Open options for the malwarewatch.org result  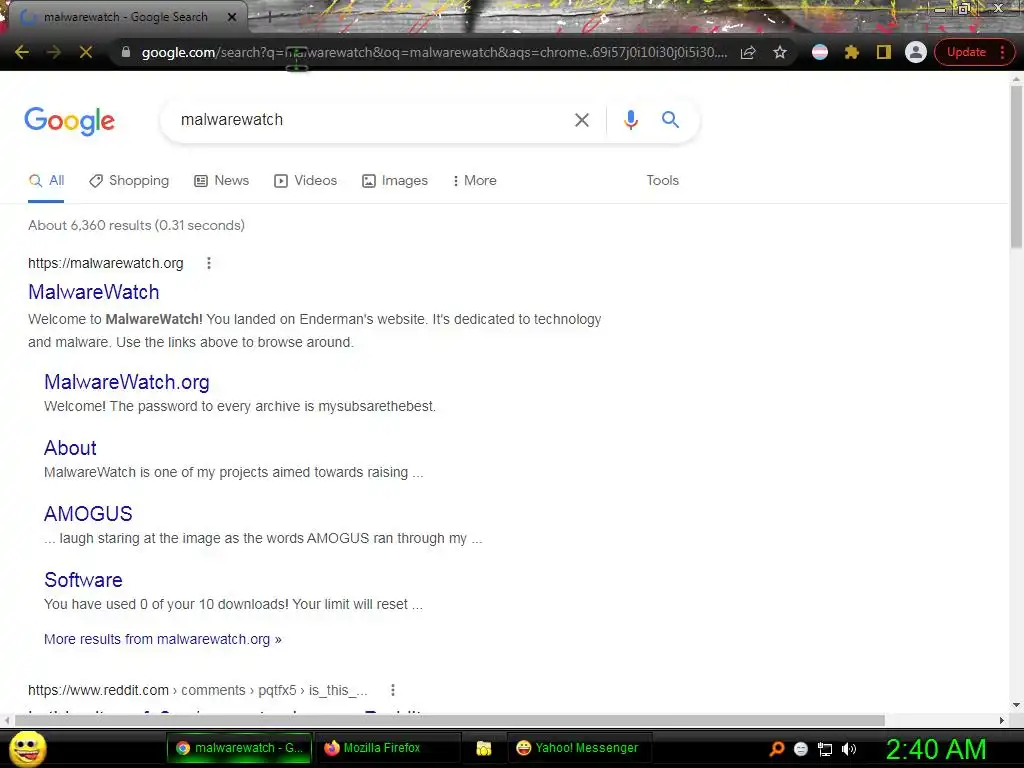coord(209,263)
